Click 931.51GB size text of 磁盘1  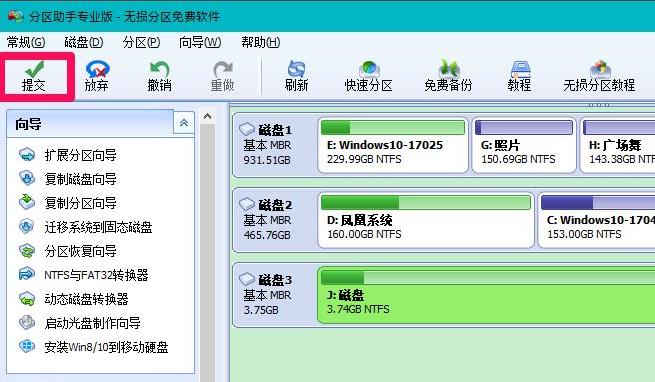[x=267, y=160]
